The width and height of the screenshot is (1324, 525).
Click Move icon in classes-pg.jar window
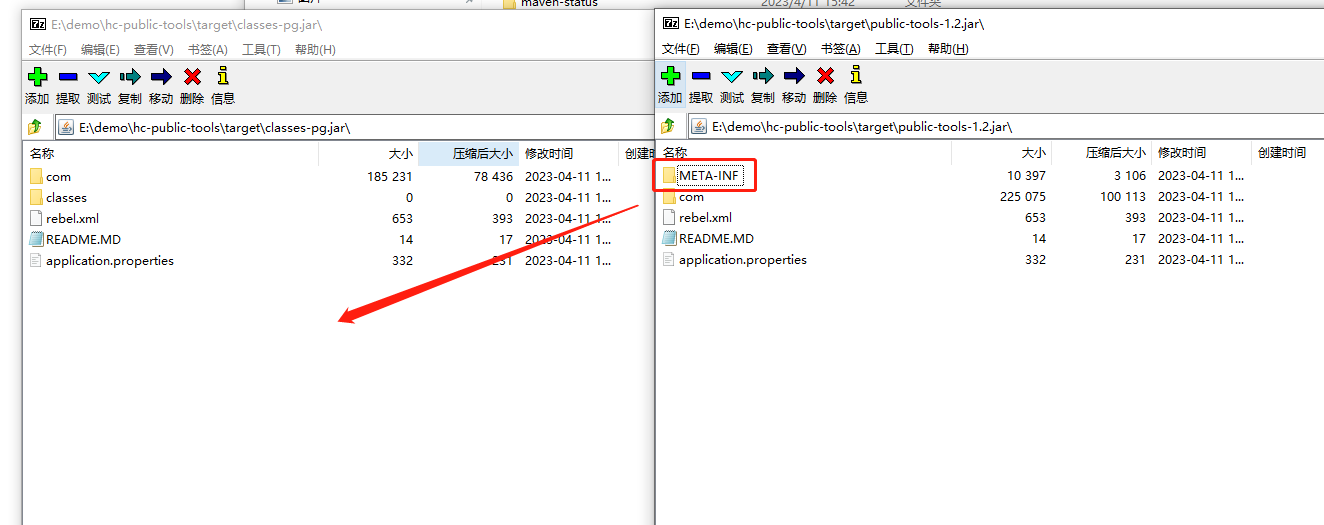pos(161,76)
